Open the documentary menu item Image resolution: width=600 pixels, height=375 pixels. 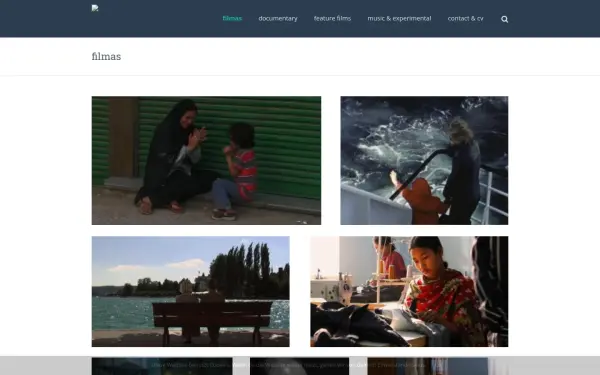(x=278, y=18)
